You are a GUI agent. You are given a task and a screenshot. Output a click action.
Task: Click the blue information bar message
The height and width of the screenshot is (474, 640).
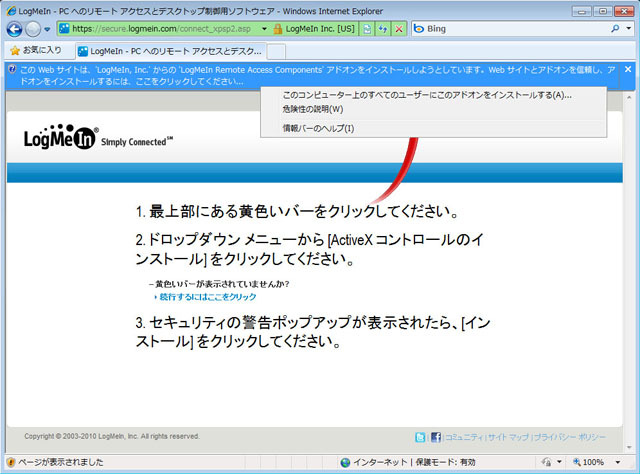click(x=318, y=76)
